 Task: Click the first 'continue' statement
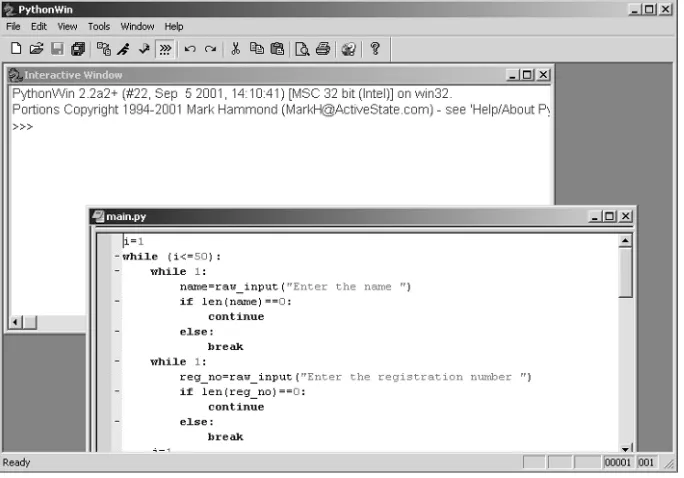[236, 317]
